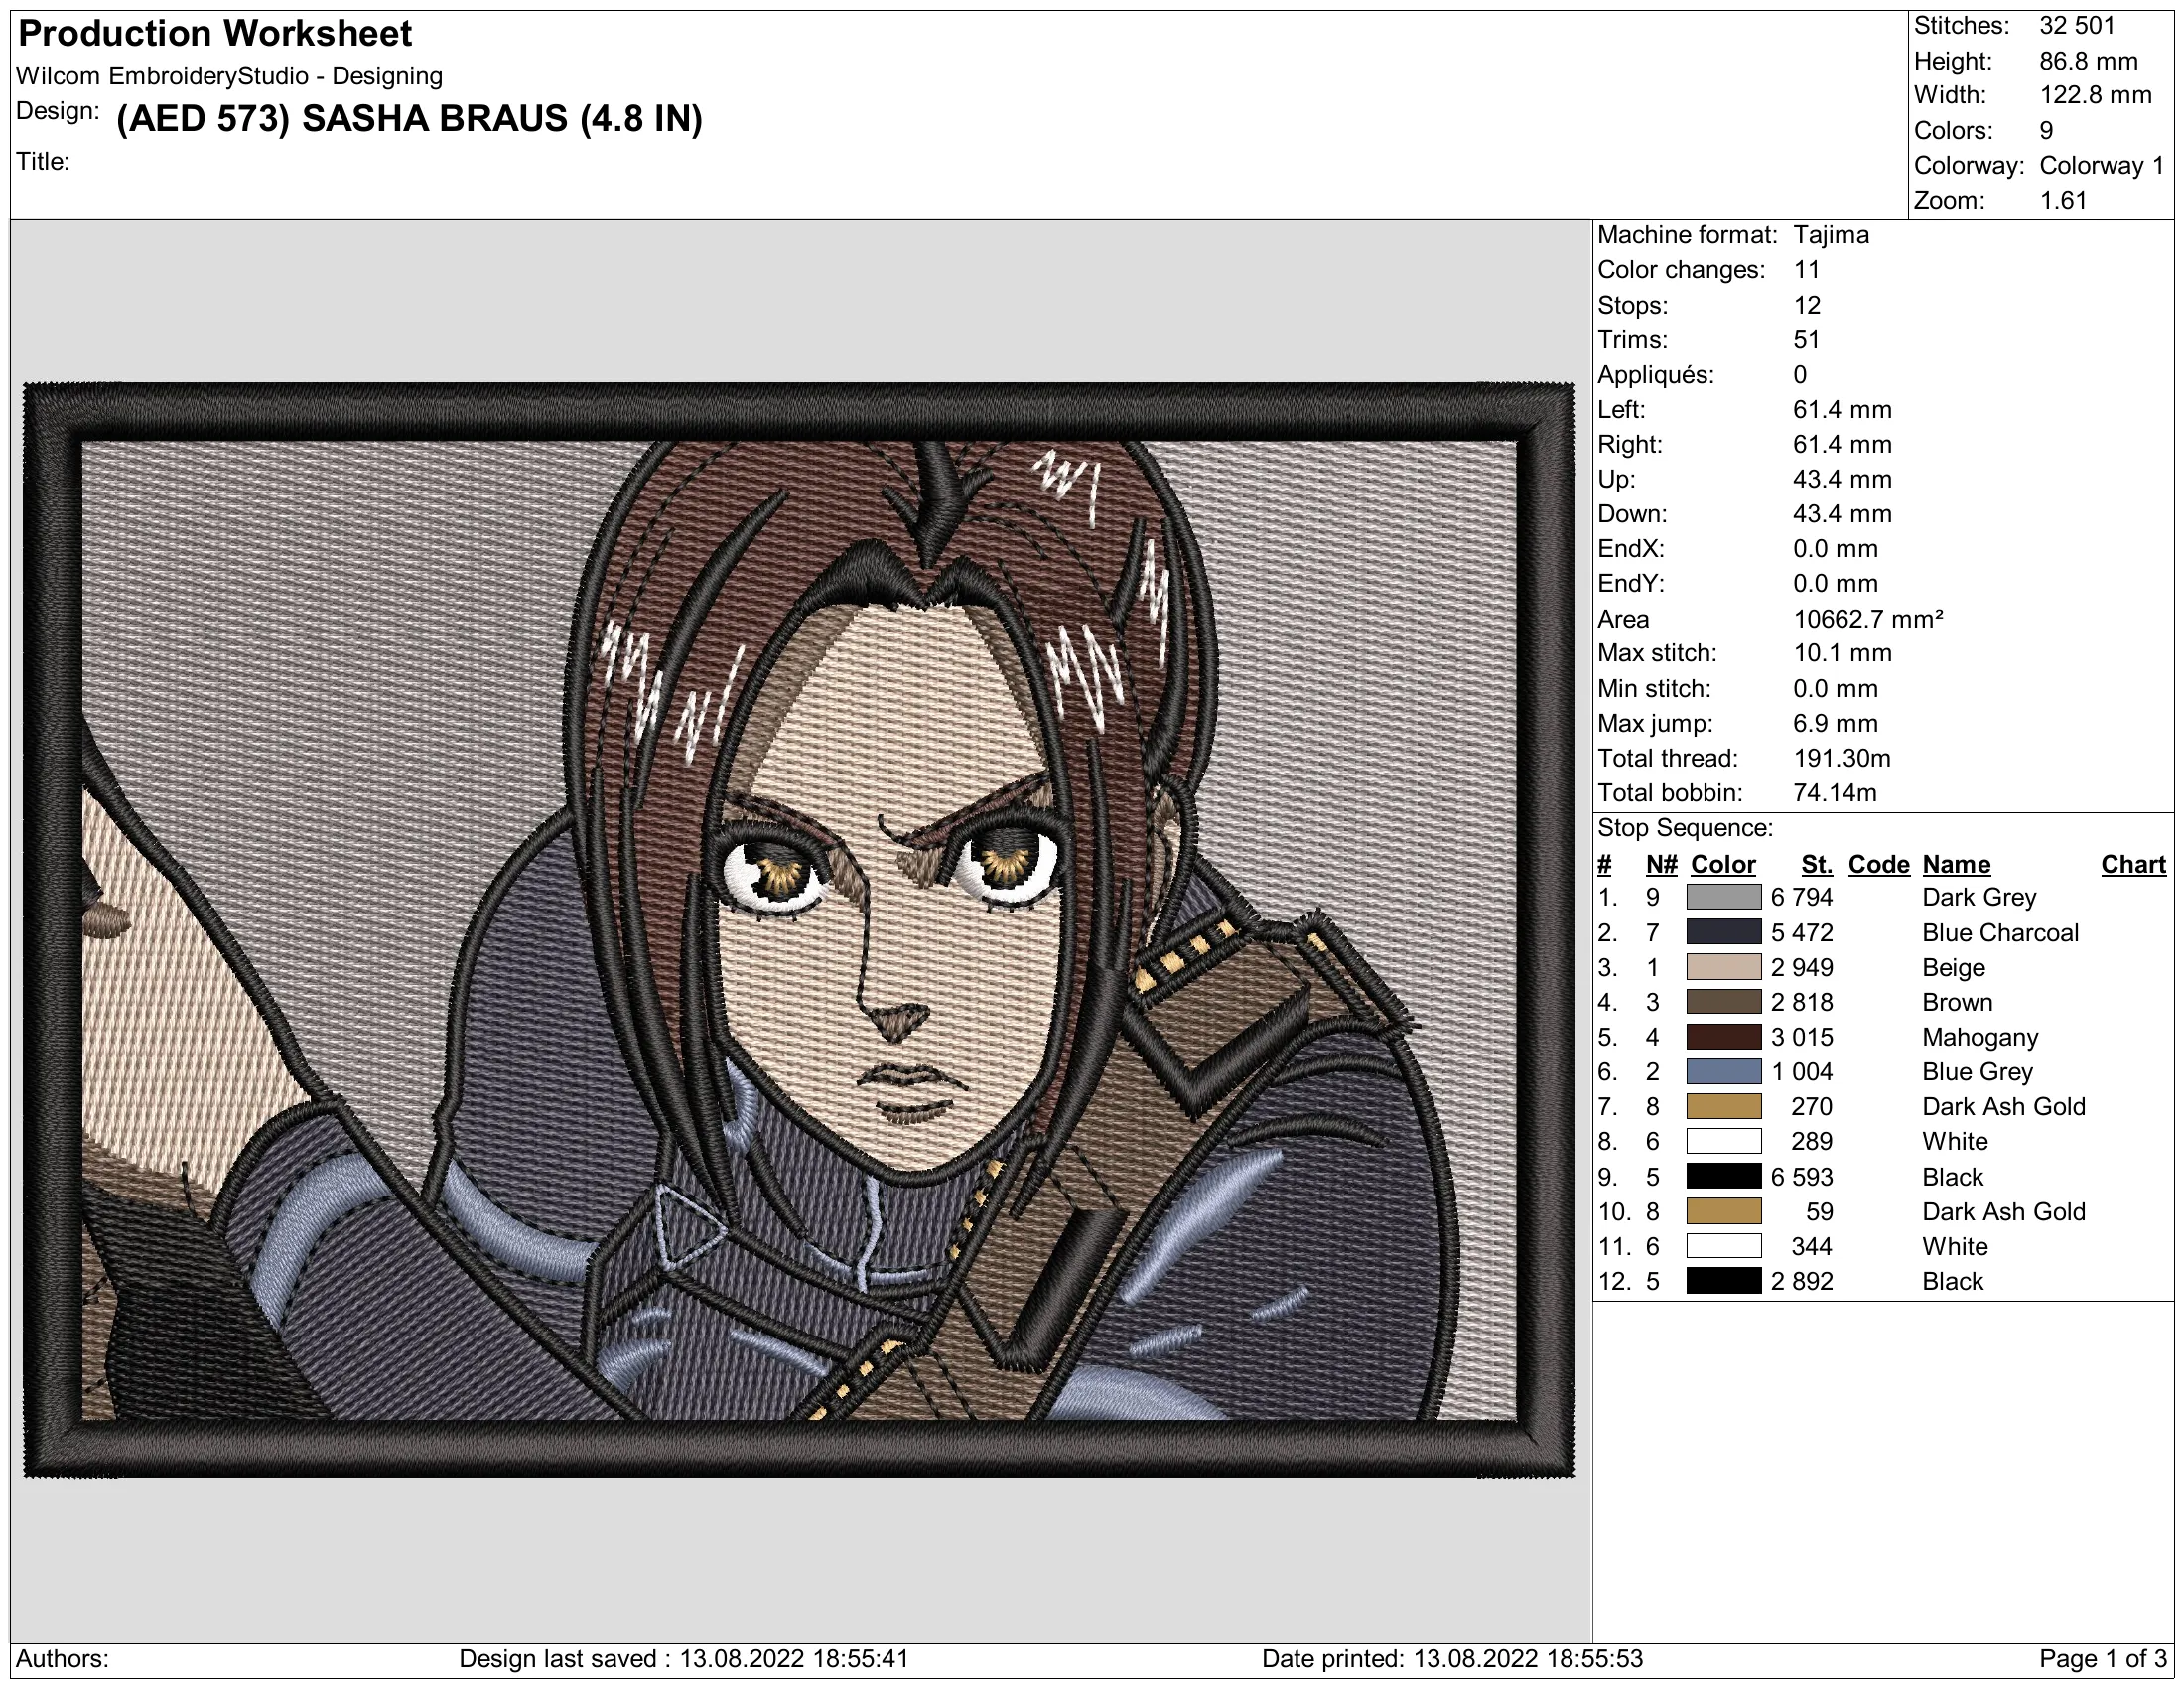Viewport: 2184px width, 1688px height.
Task: Click the 'N#' column header
Action: click(x=1661, y=864)
